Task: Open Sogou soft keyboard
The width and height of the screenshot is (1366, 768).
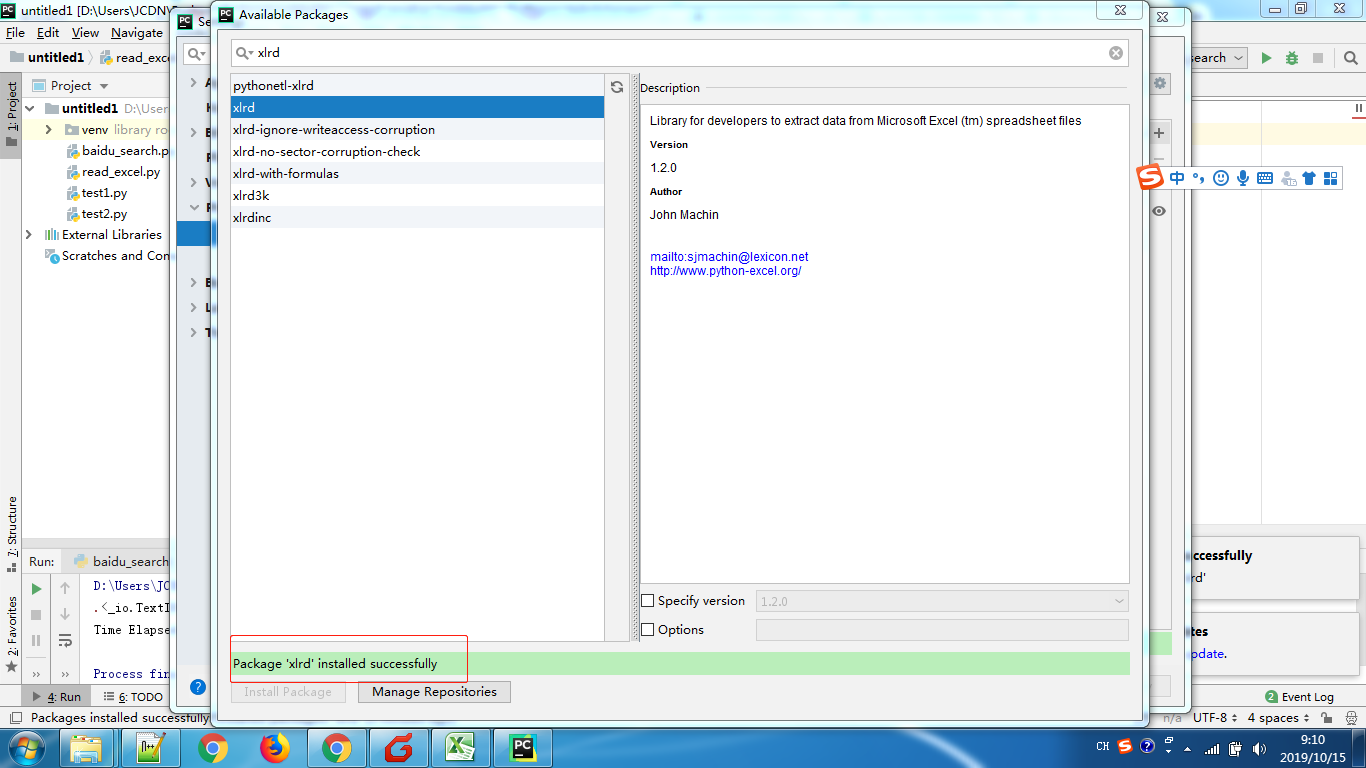Action: coord(1265,178)
